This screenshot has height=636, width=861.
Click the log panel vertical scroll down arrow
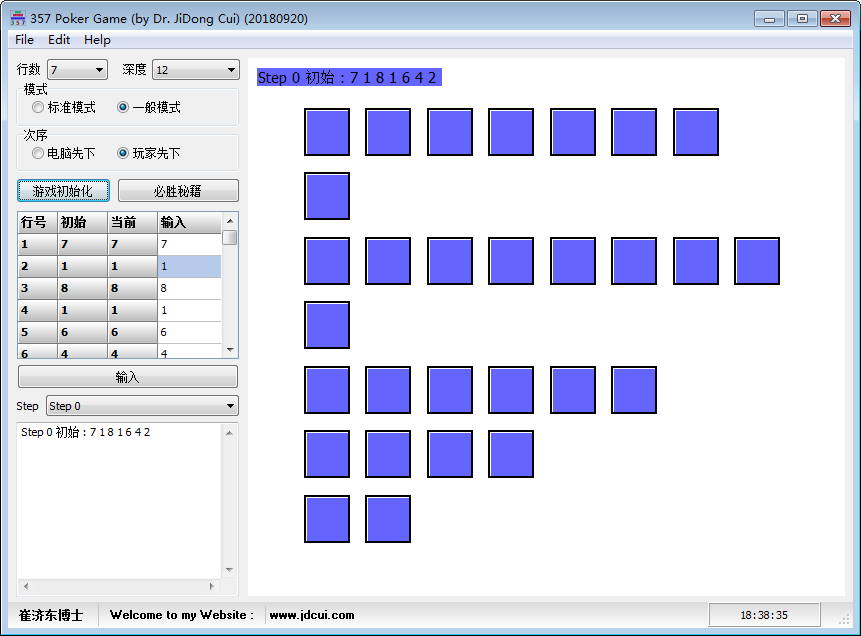coord(230,570)
